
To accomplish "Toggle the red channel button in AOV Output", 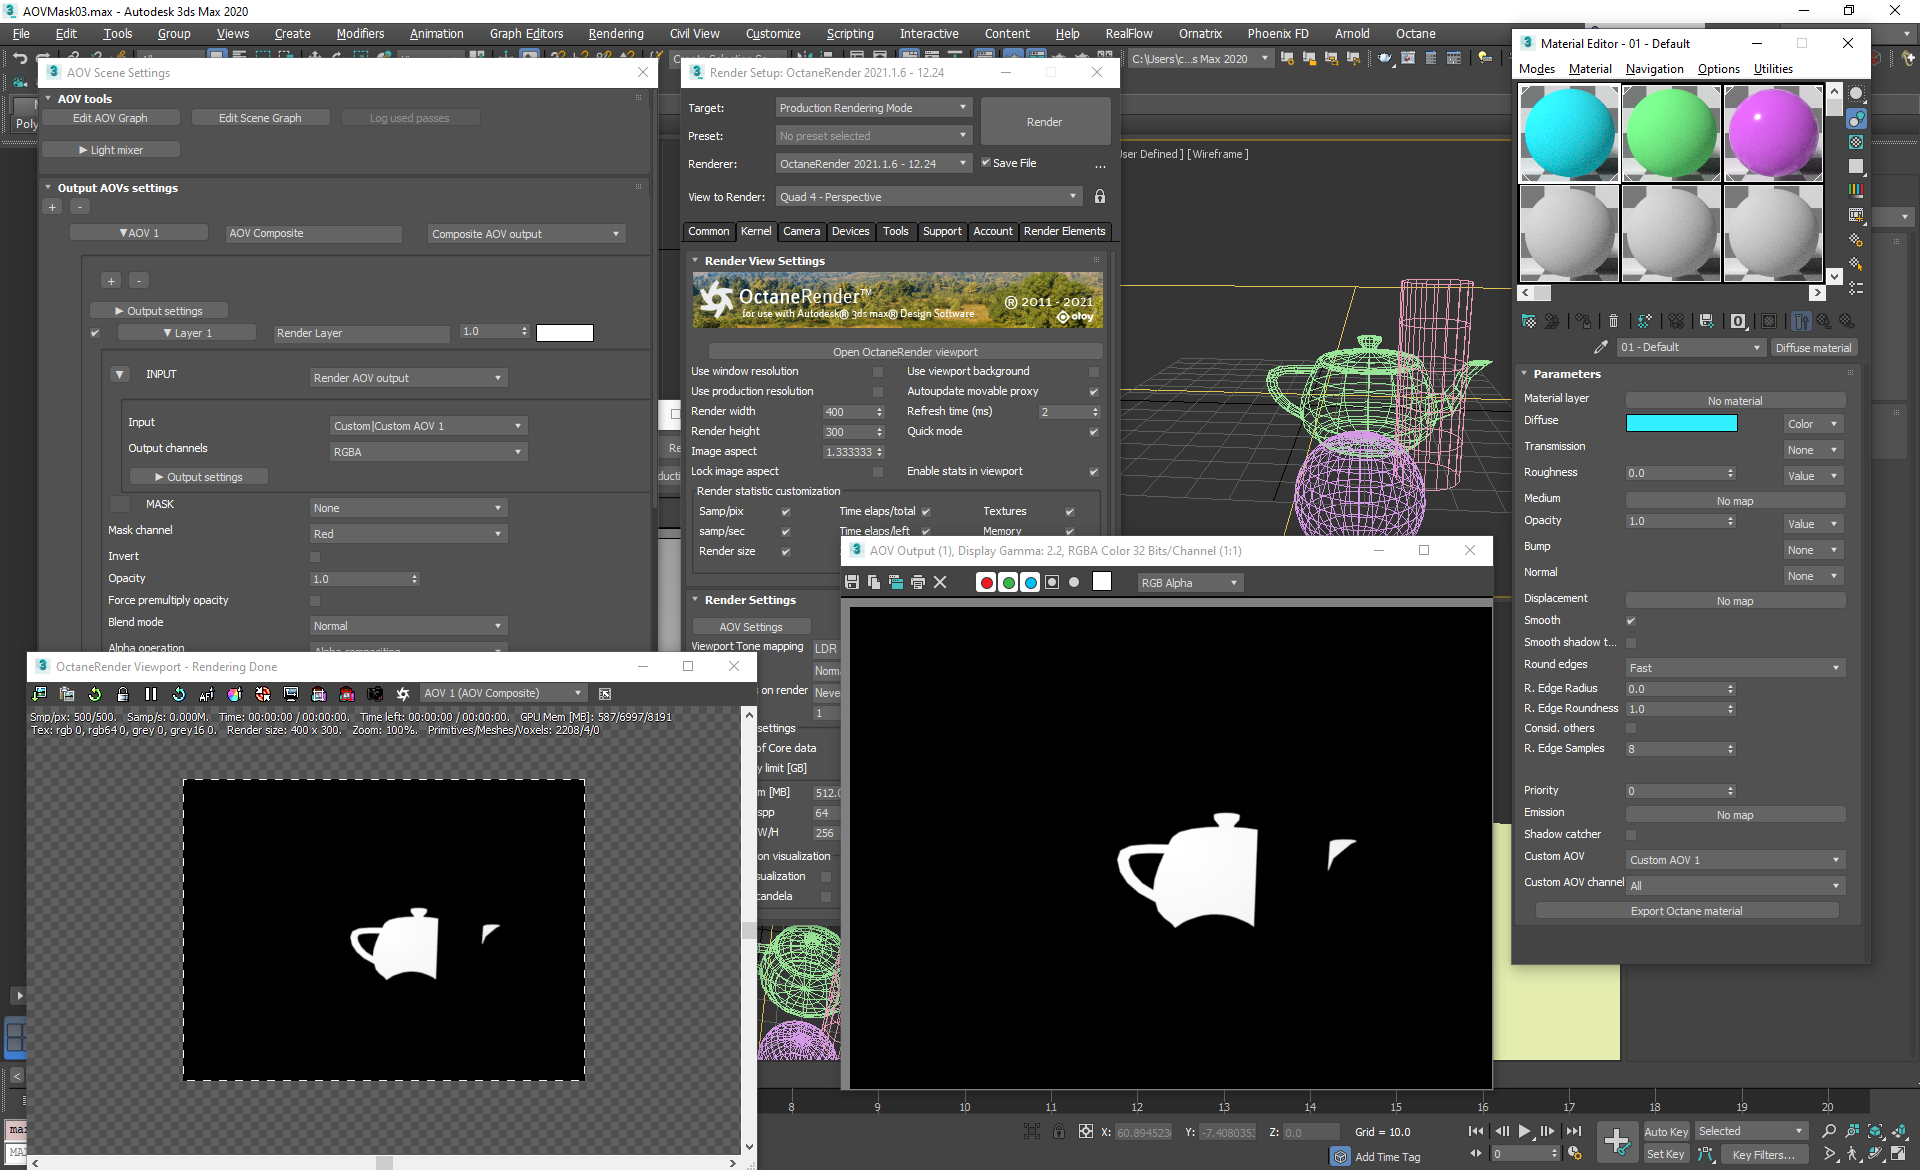I will click(986, 582).
